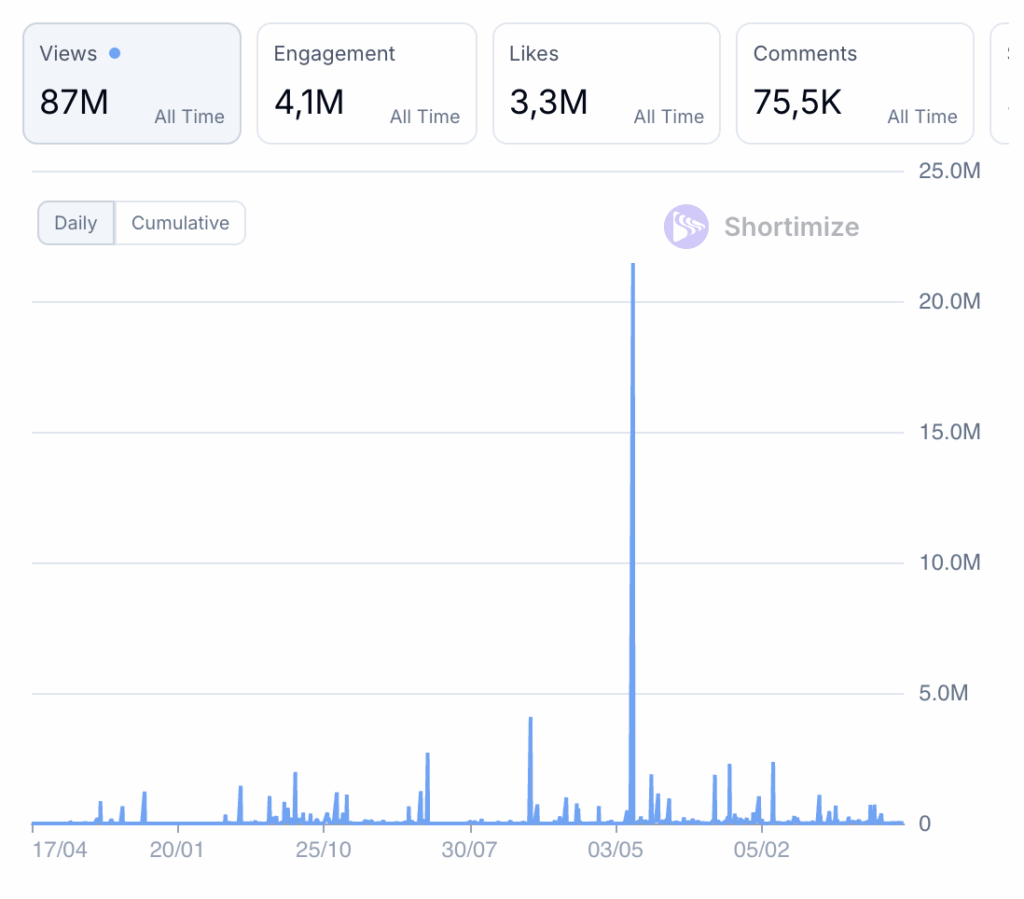Viewport: 1024px width, 899px height.
Task: Select the Views metric card
Action: [132, 84]
